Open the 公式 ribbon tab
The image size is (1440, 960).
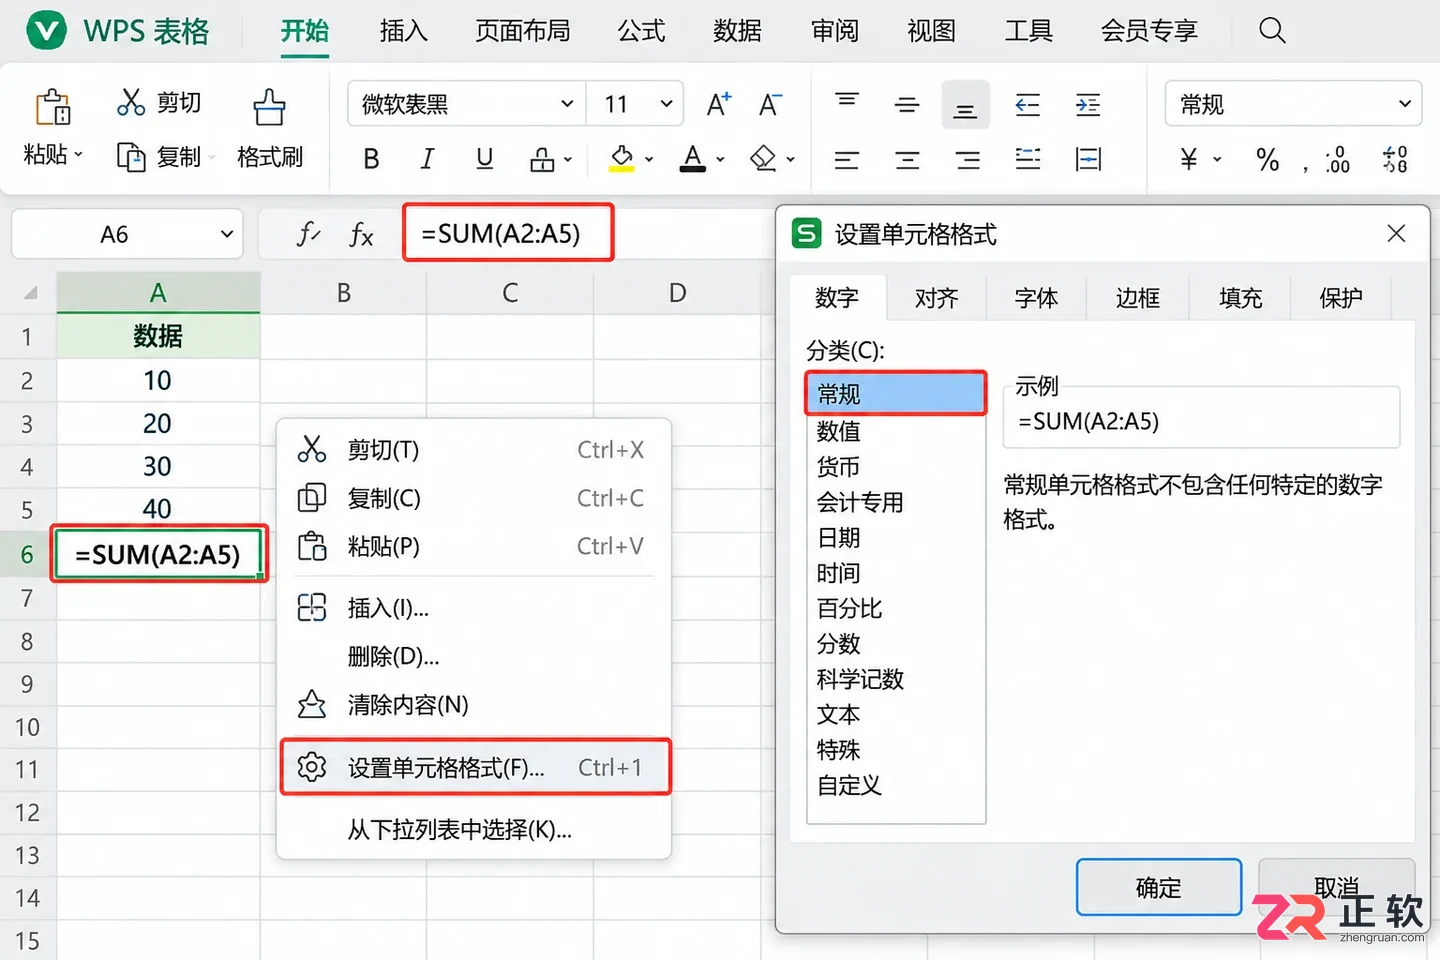pos(641,31)
